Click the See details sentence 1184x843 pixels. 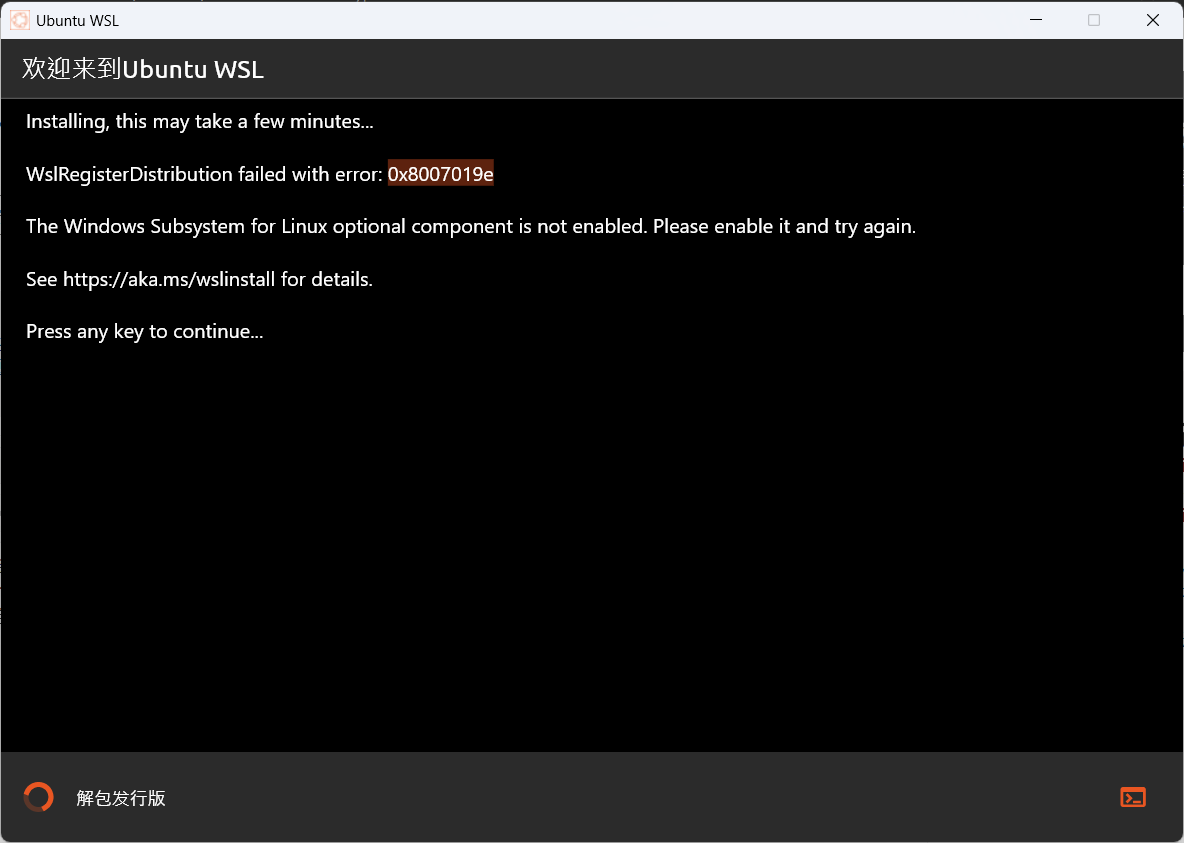(199, 279)
